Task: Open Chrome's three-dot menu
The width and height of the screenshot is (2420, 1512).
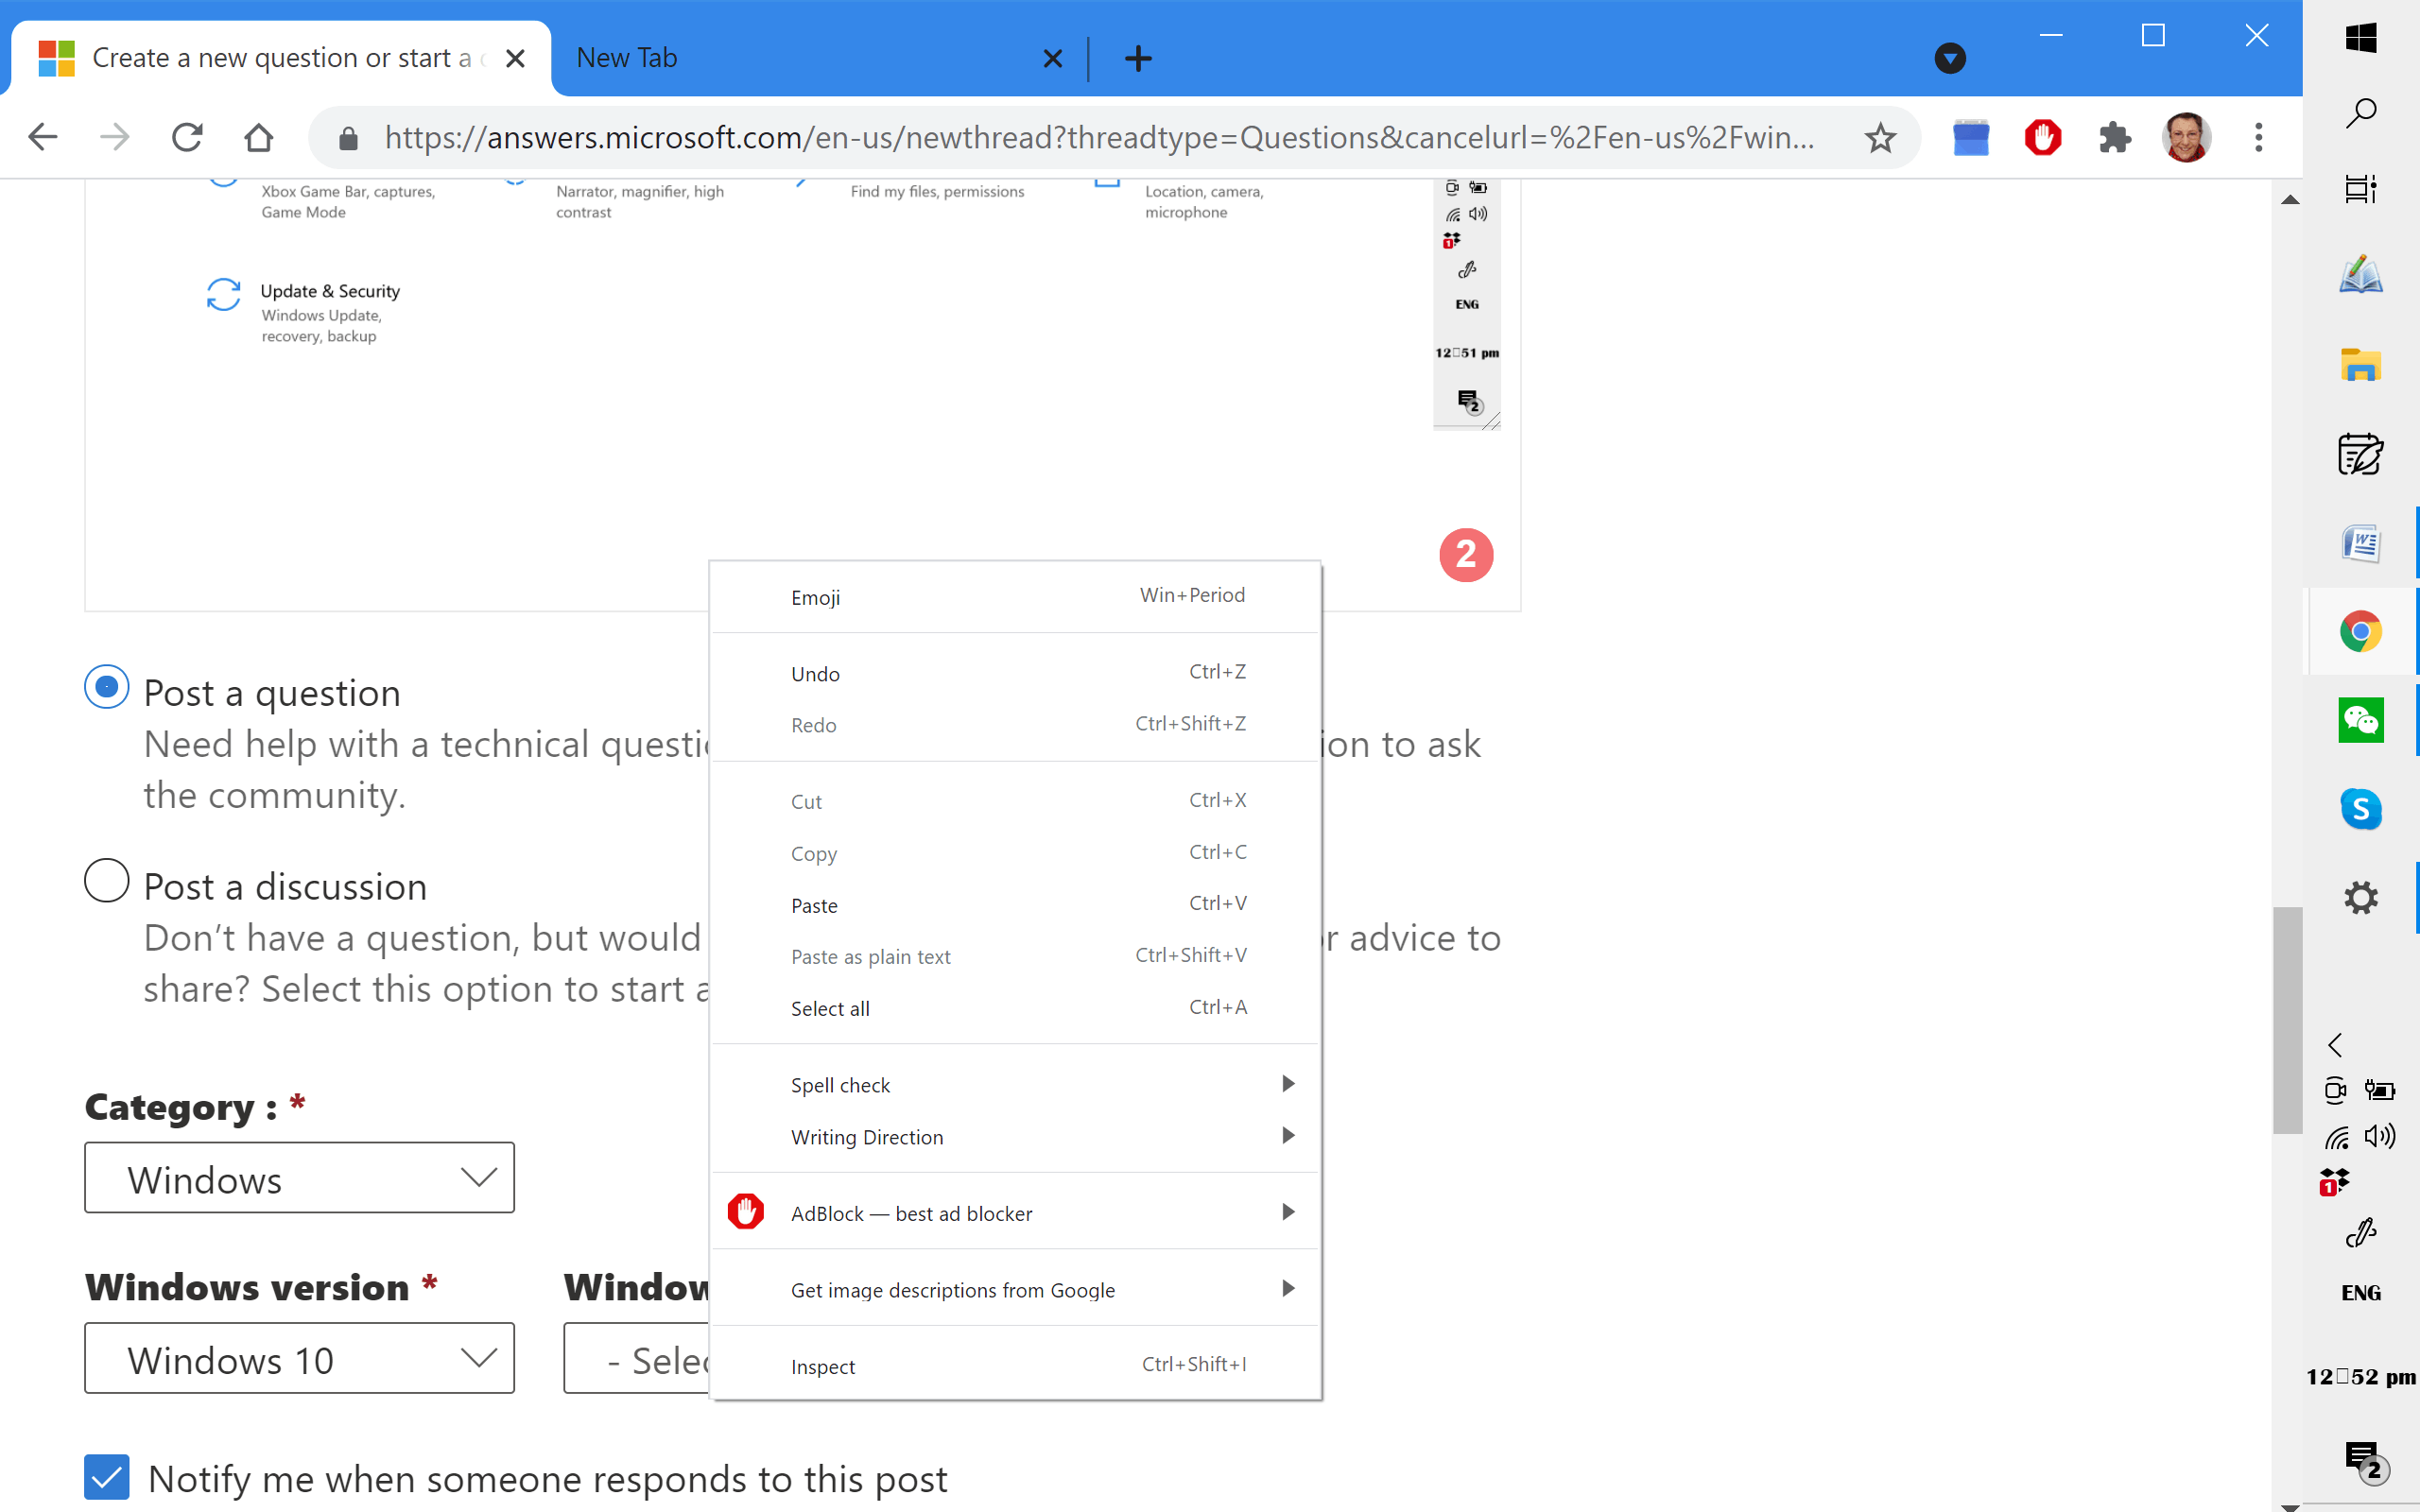Action: (2258, 137)
